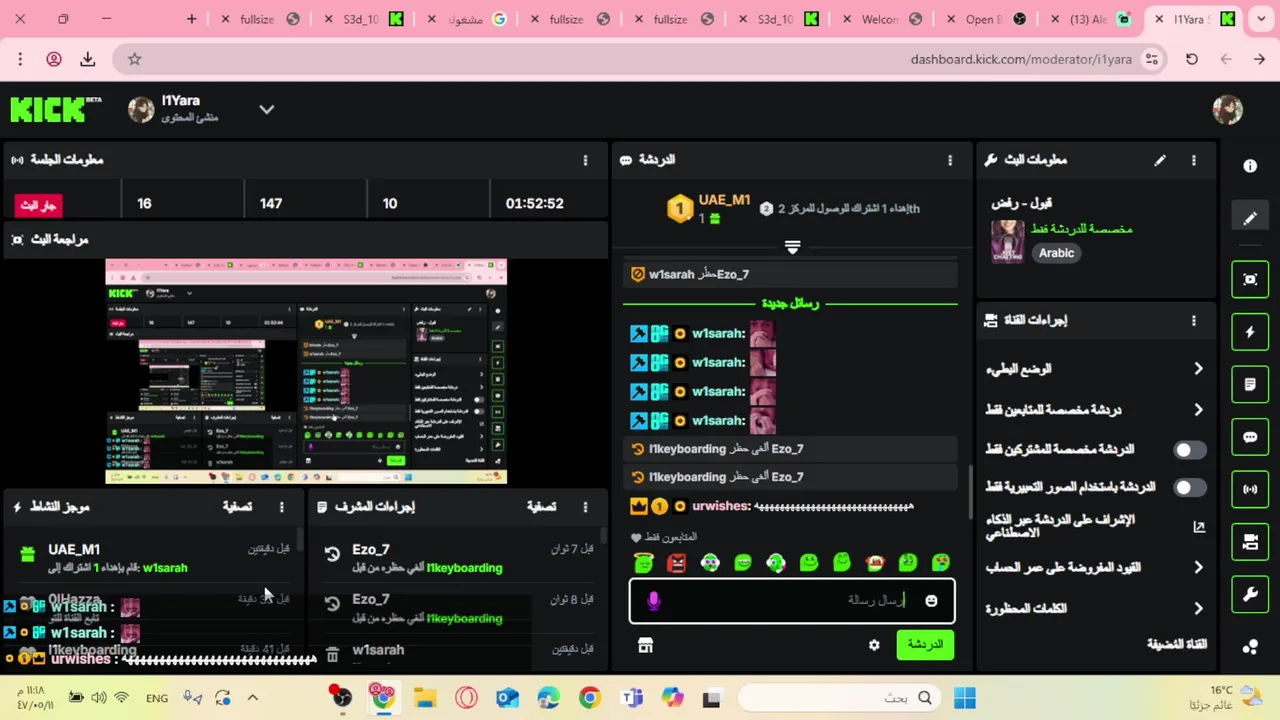The height and width of the screenshot is (720, 1280).
Task: Open AI chat moderation external link icon
Action: (1199, 526)
